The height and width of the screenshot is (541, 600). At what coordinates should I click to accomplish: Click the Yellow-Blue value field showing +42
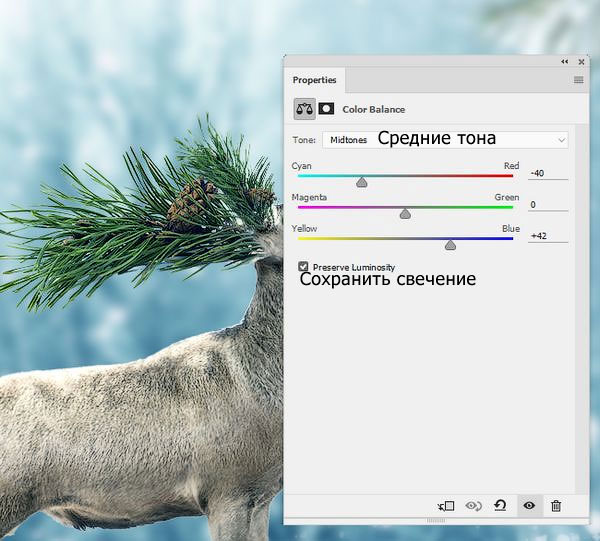(x=548, y=236)
